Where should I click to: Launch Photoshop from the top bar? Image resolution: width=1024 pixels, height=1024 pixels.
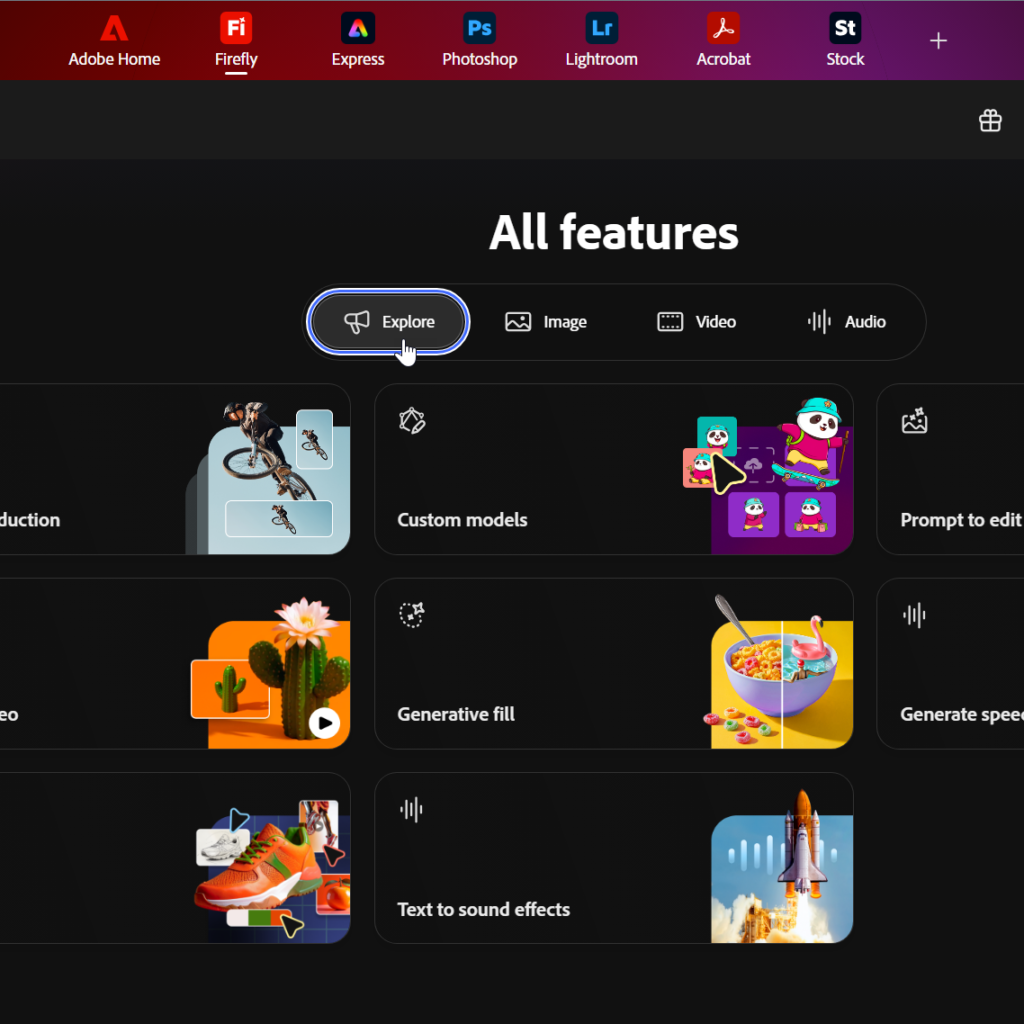480,40
